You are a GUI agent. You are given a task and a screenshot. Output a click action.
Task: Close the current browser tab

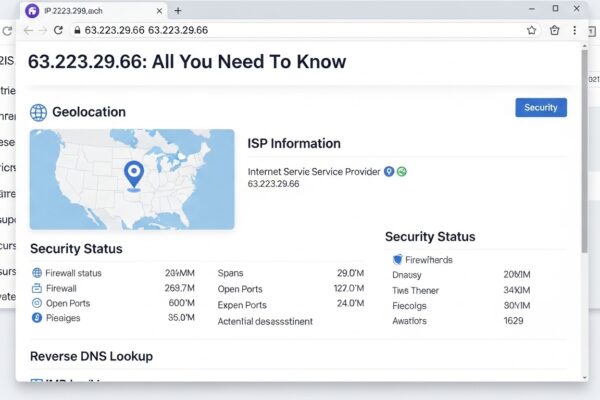pos(160,10)
